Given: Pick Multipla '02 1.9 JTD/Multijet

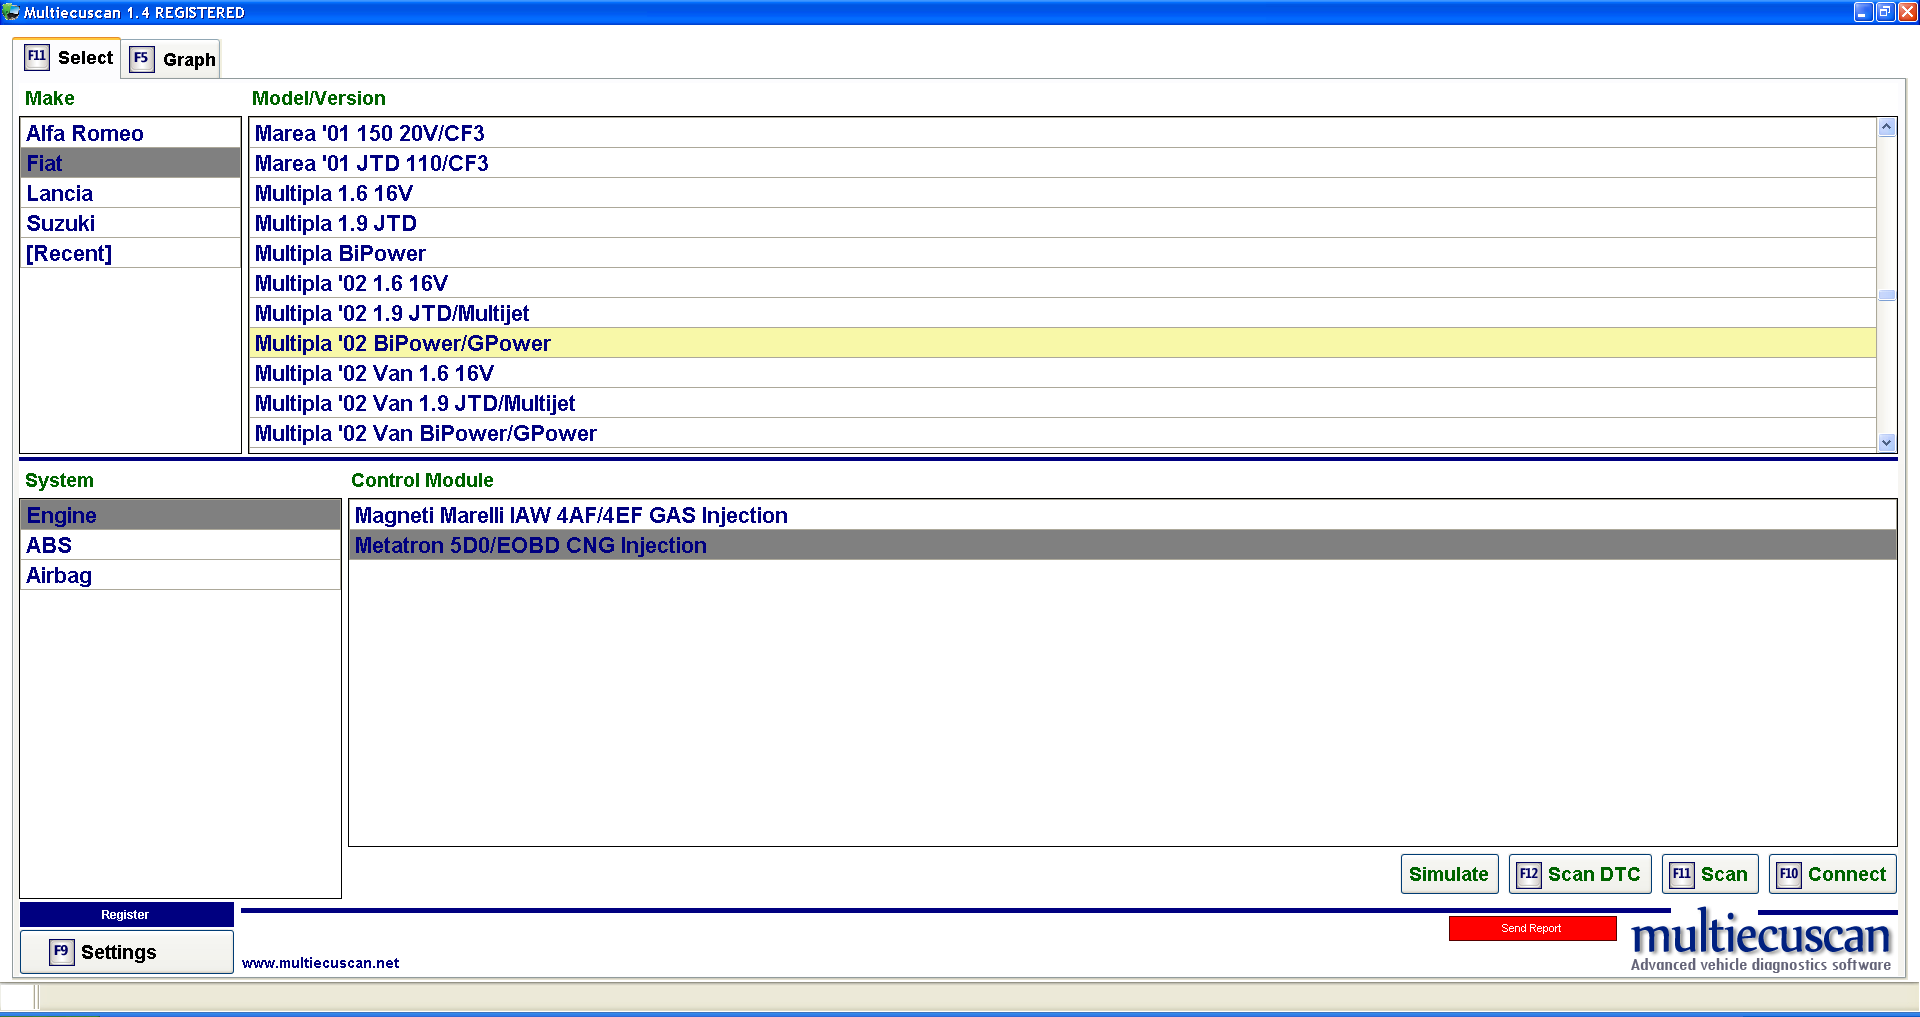Looking at the screenshot, I should click(1062, 313).
